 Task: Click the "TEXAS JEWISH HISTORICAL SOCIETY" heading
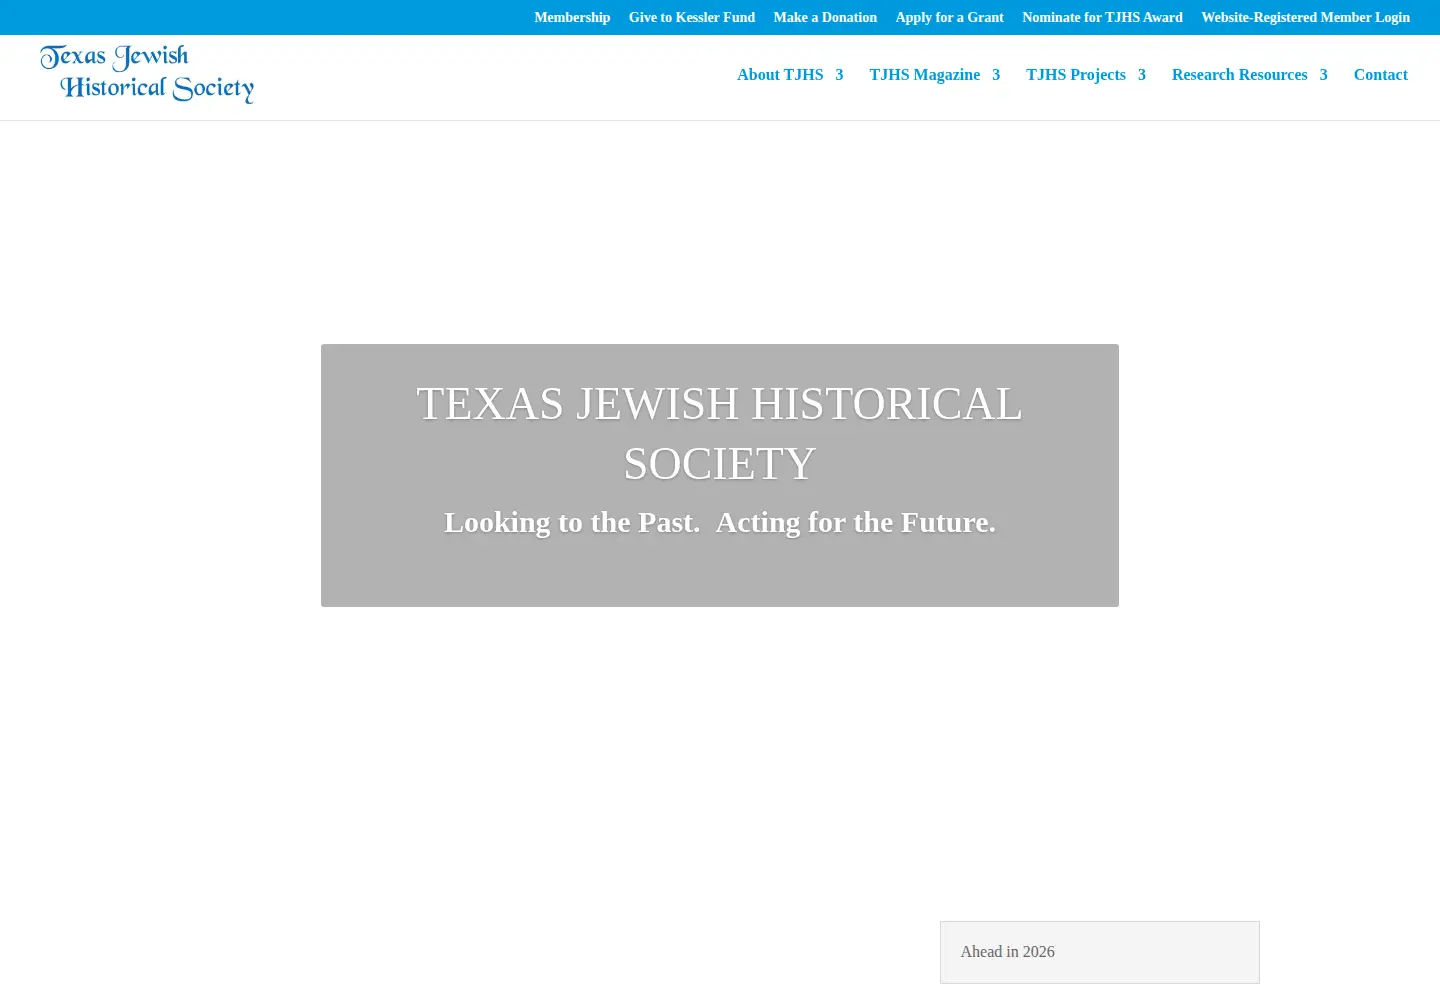click(720, 433)
